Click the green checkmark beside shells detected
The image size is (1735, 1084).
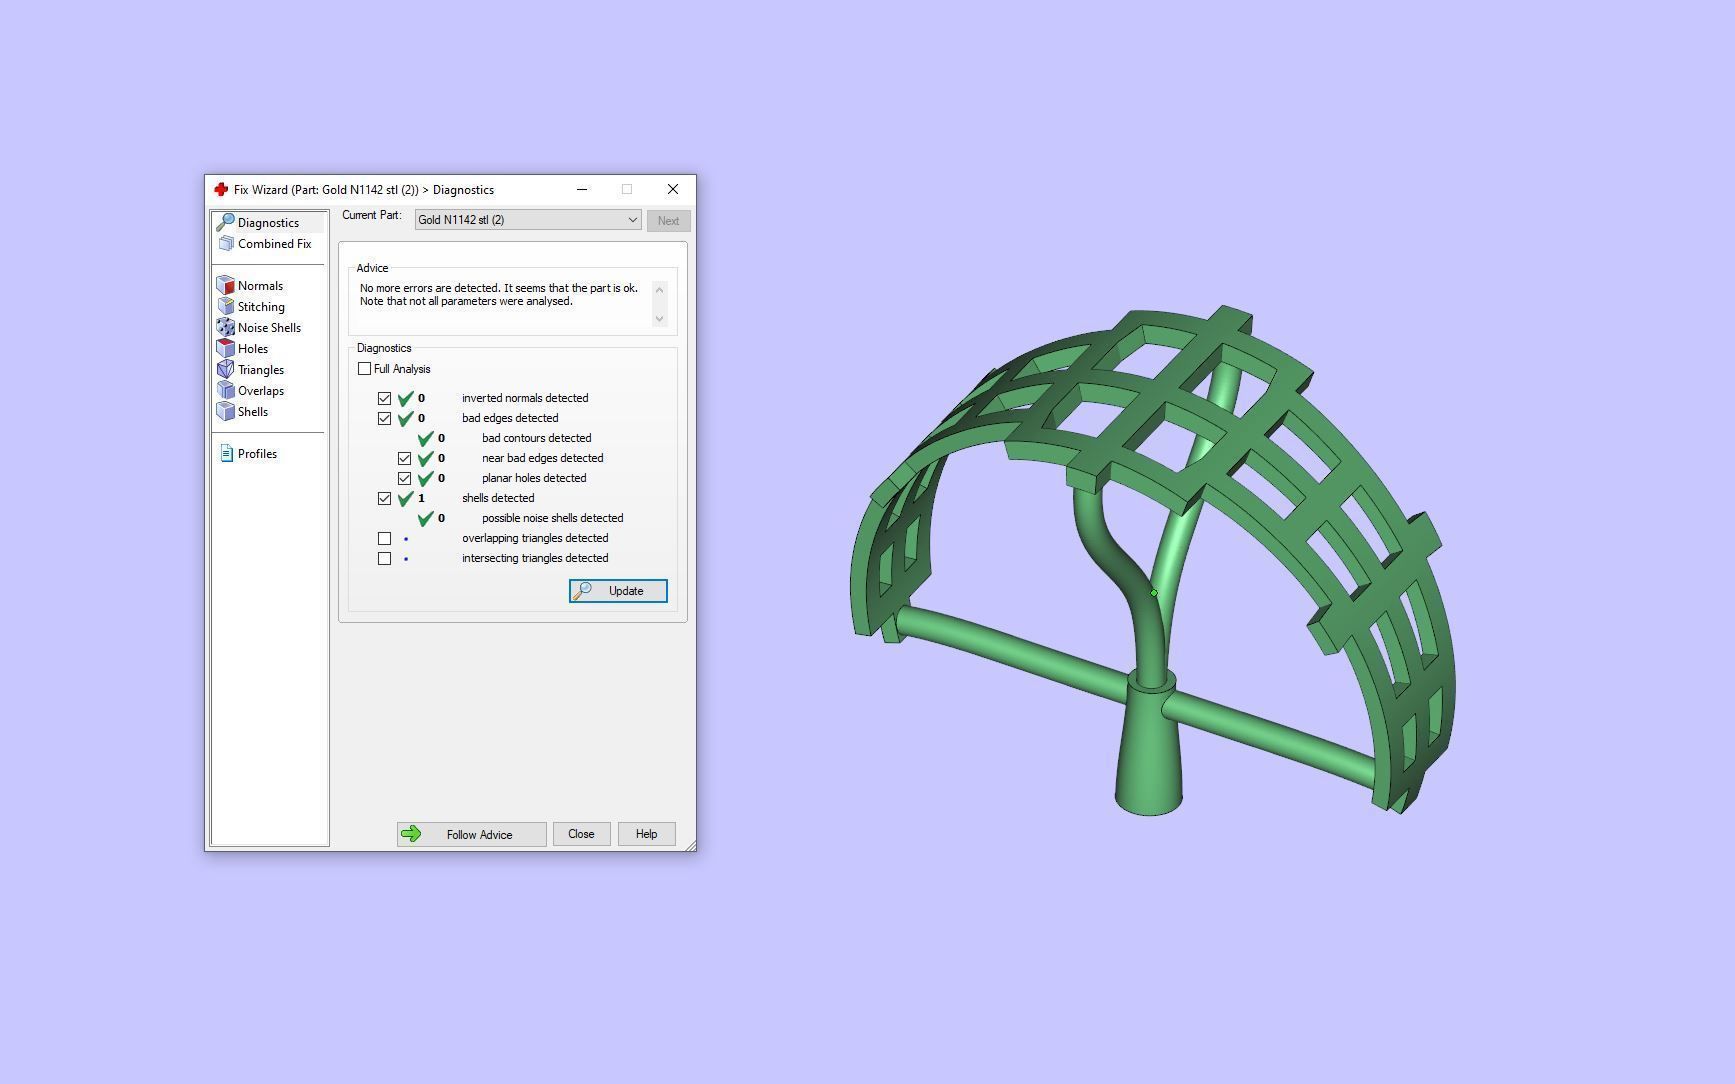(405, 498)
